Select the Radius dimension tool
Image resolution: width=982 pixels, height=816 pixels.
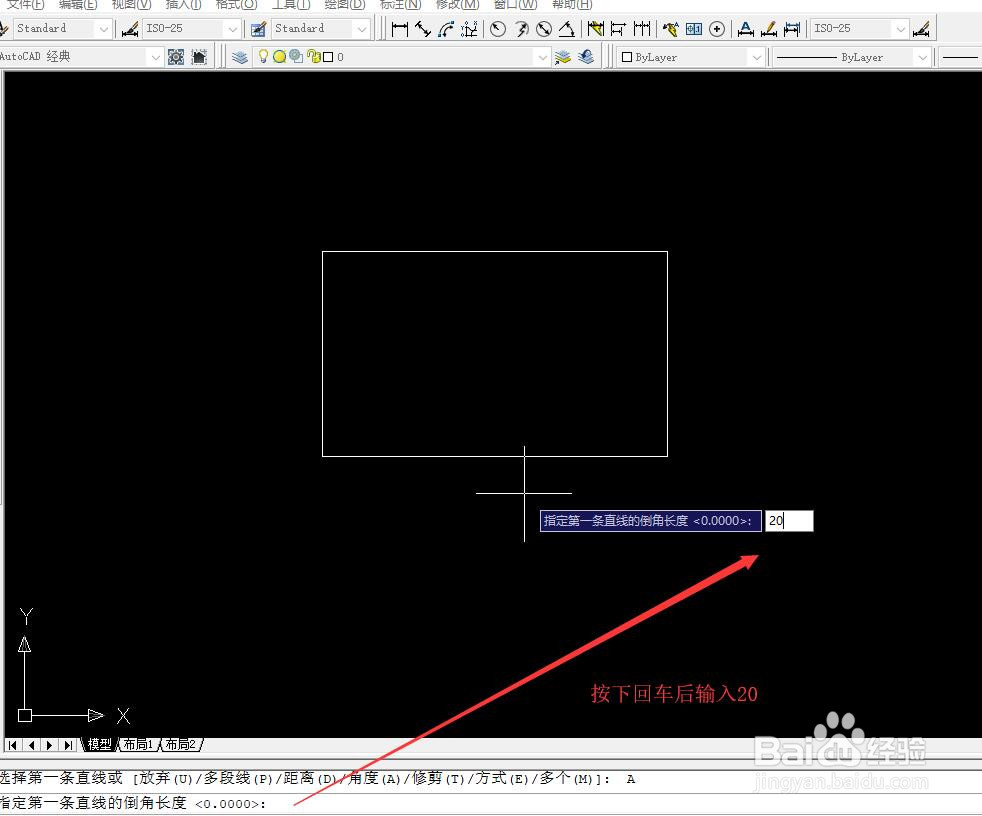(x=498, y=29)
